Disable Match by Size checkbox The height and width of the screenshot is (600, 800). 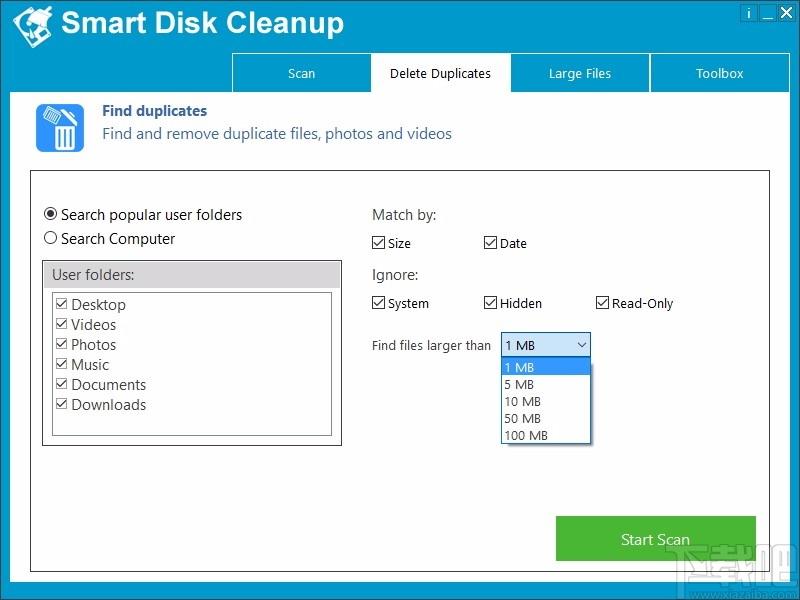378,243
